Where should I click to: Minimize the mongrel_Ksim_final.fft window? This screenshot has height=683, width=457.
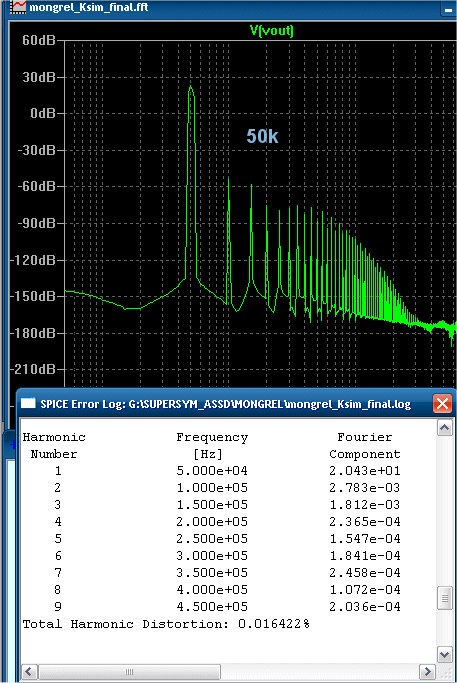[448, 8]
